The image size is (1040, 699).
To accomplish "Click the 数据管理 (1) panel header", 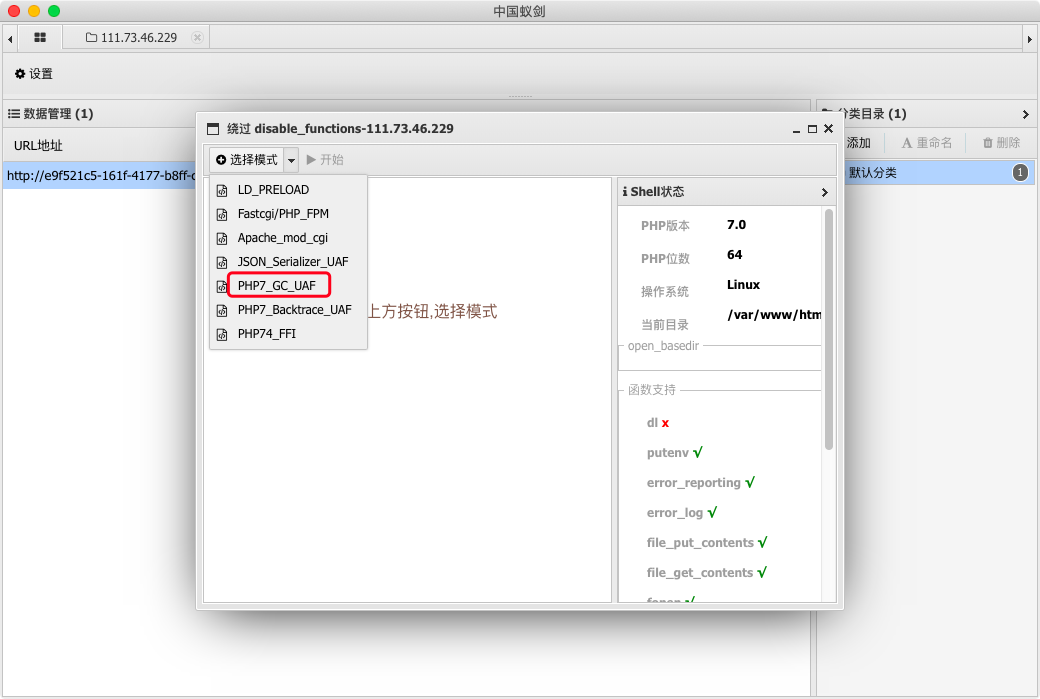I will pyautogui.click(x=50, y=114).
